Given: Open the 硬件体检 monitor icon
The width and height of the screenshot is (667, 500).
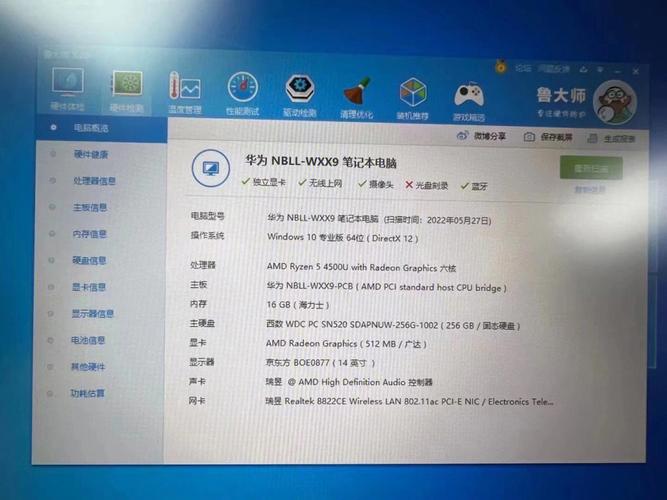Looking at the screenshot, I should (x=68, y=81).
